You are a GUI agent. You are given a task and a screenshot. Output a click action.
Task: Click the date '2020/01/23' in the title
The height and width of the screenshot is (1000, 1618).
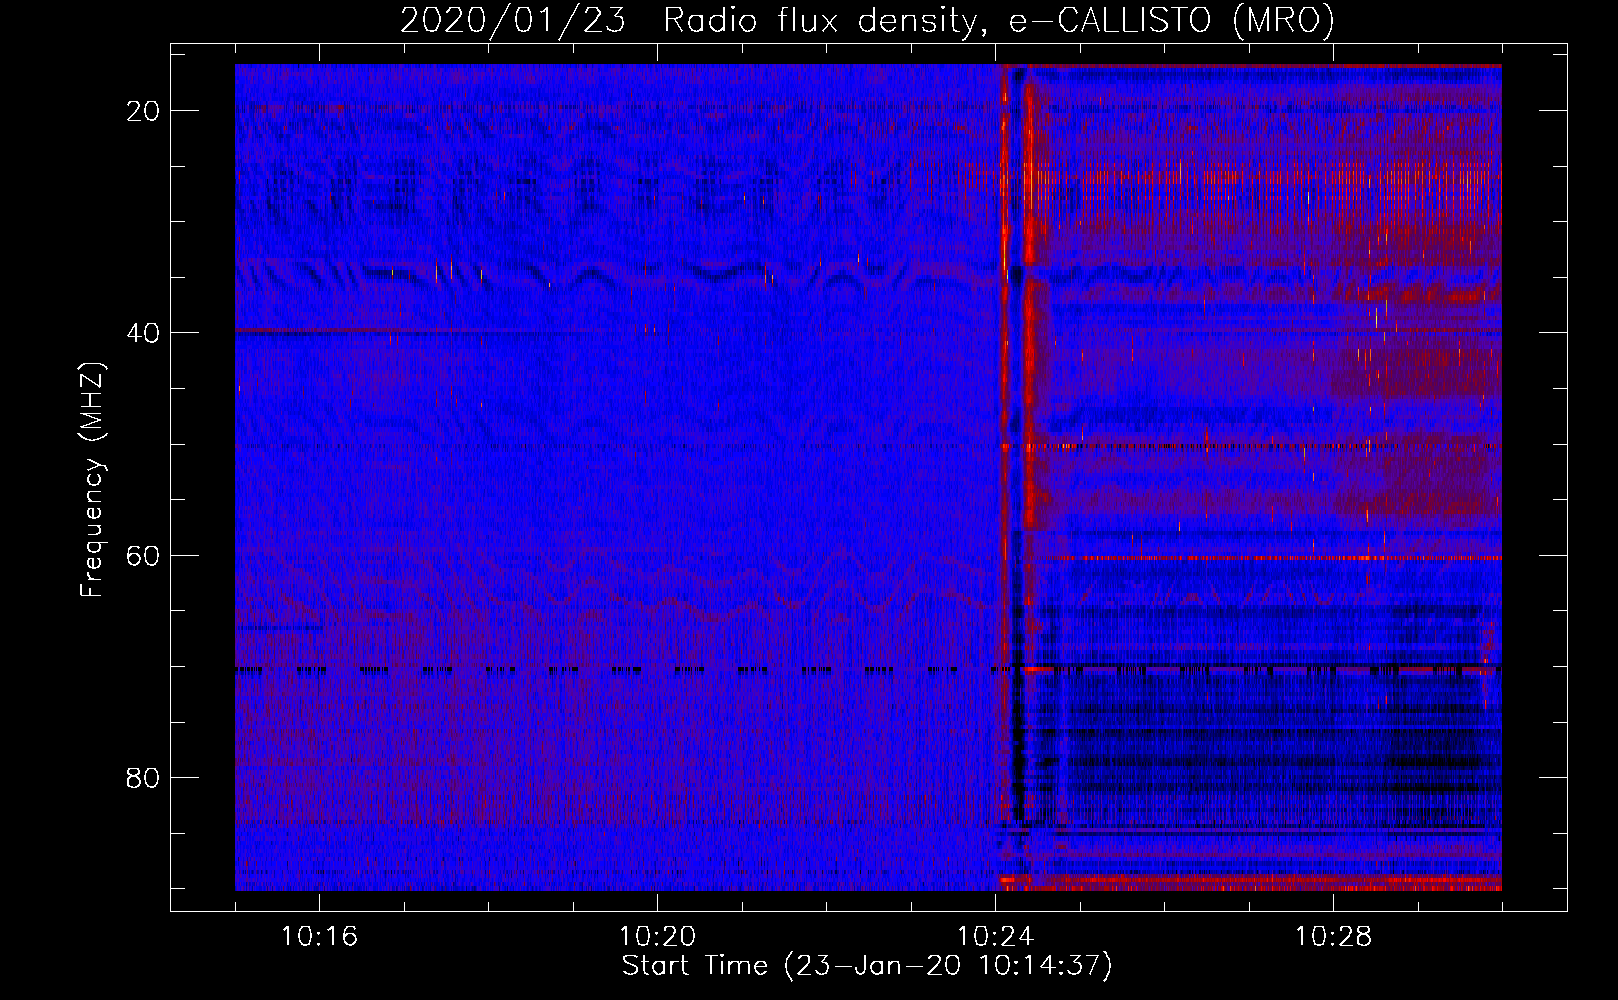513,20
